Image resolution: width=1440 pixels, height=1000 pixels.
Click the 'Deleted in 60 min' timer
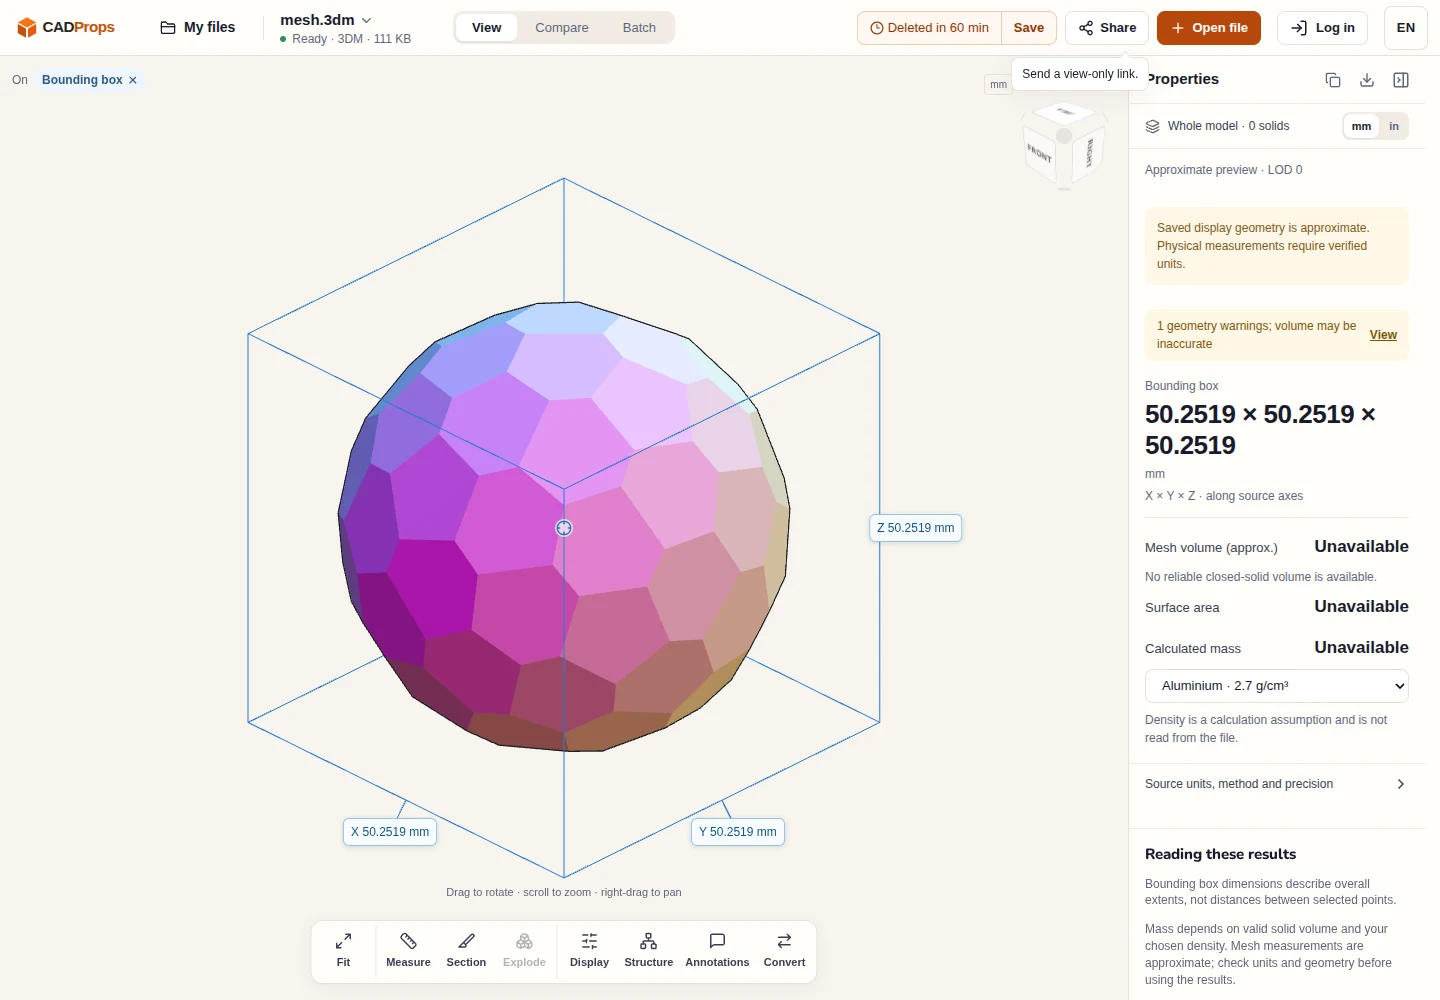point(930,28)
